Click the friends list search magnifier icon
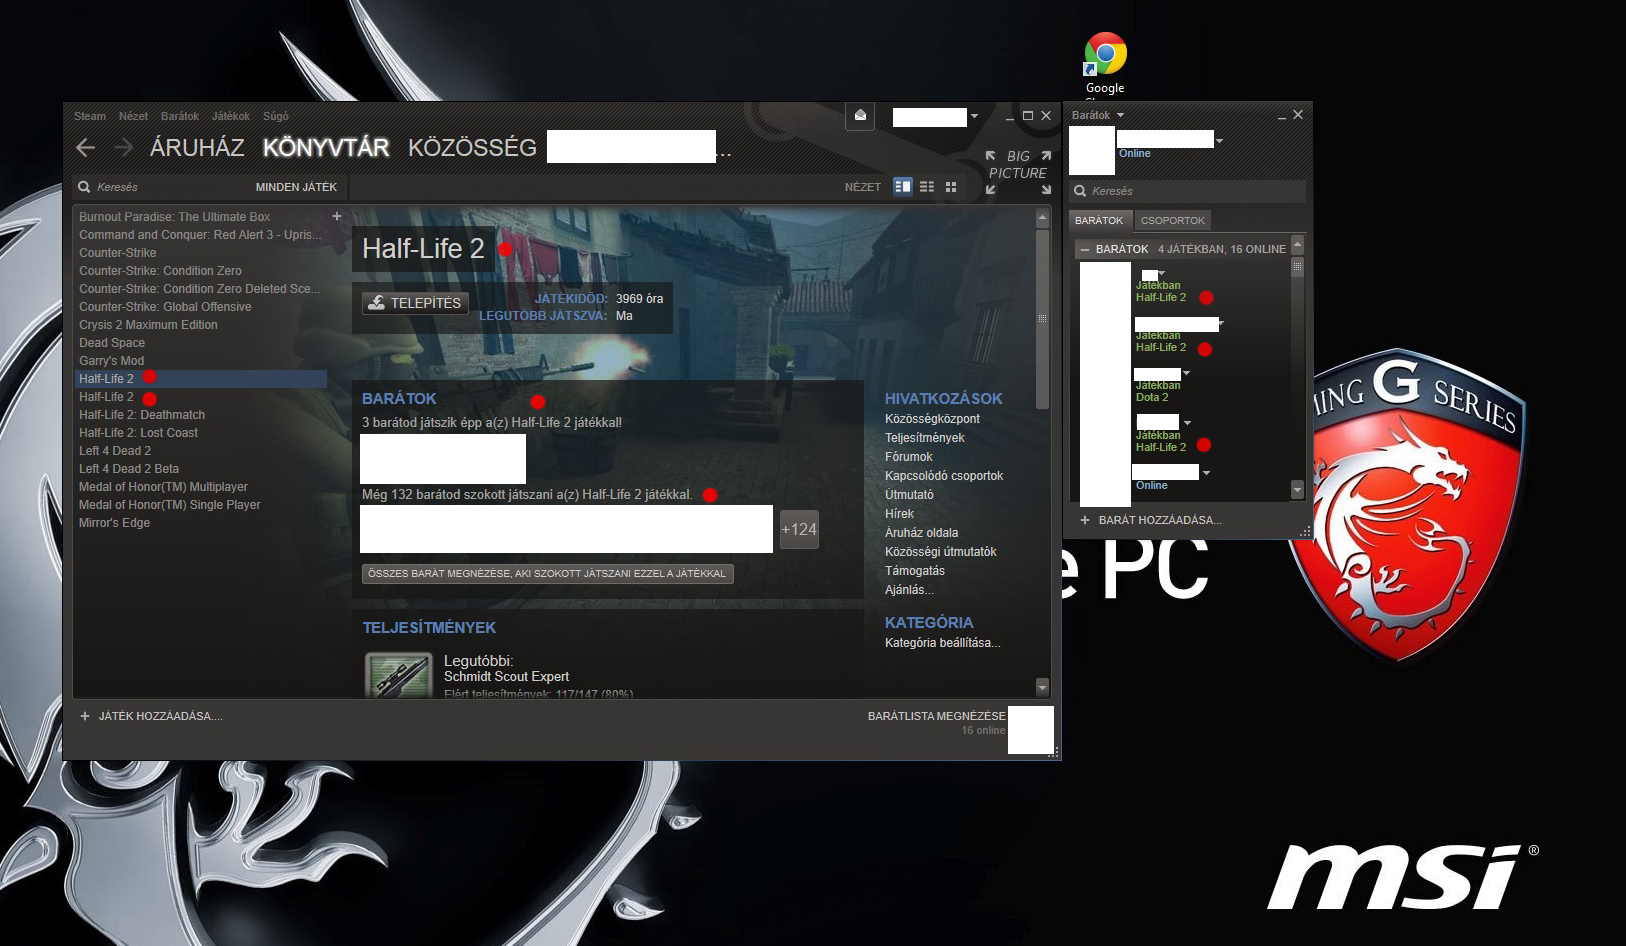 1080,191
